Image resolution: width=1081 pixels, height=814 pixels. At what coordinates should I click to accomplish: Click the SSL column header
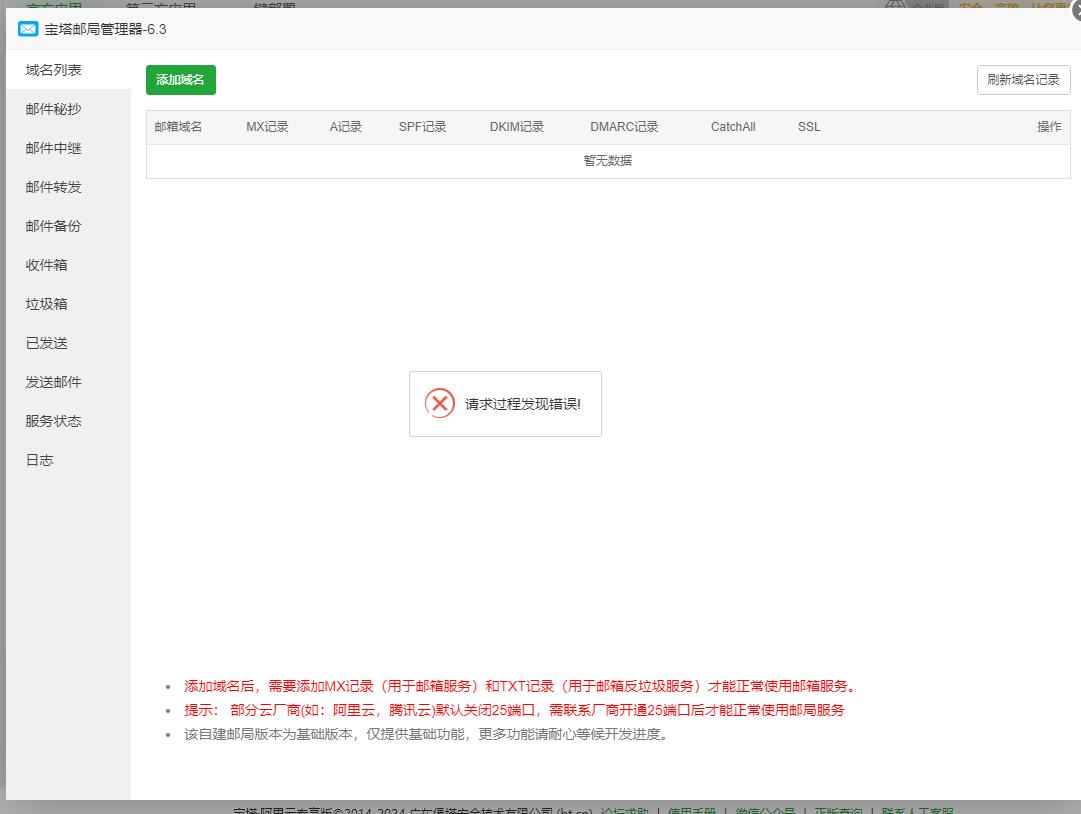click(x=809, y=127)
